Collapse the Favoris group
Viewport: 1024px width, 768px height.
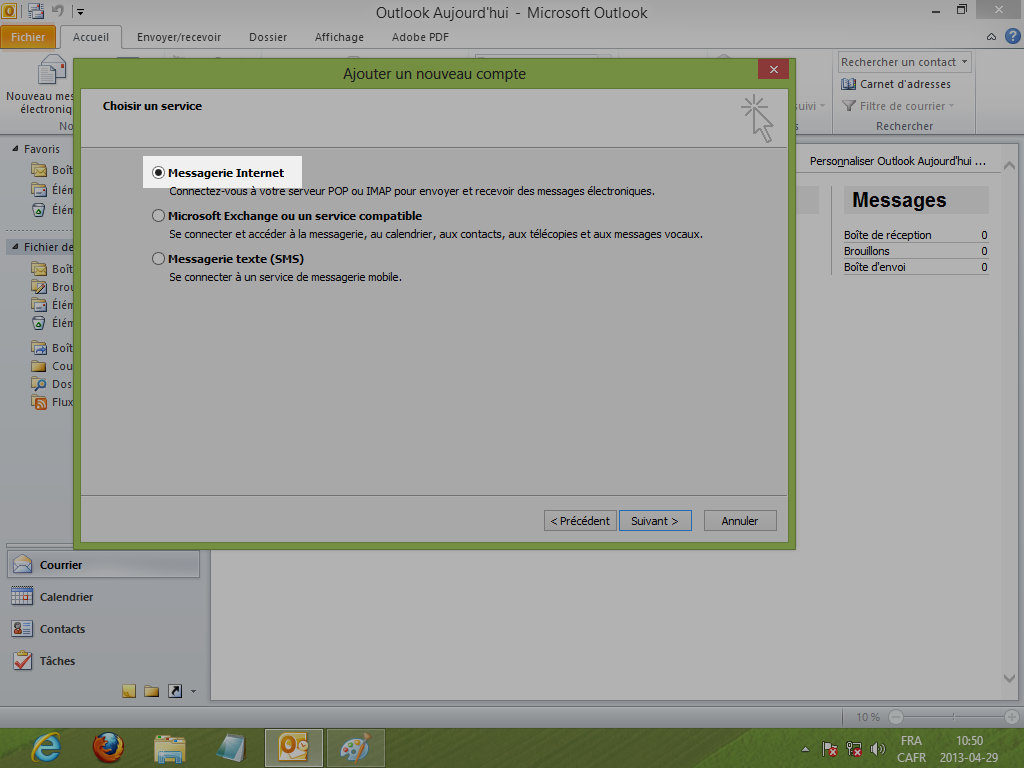coord(15,149)
